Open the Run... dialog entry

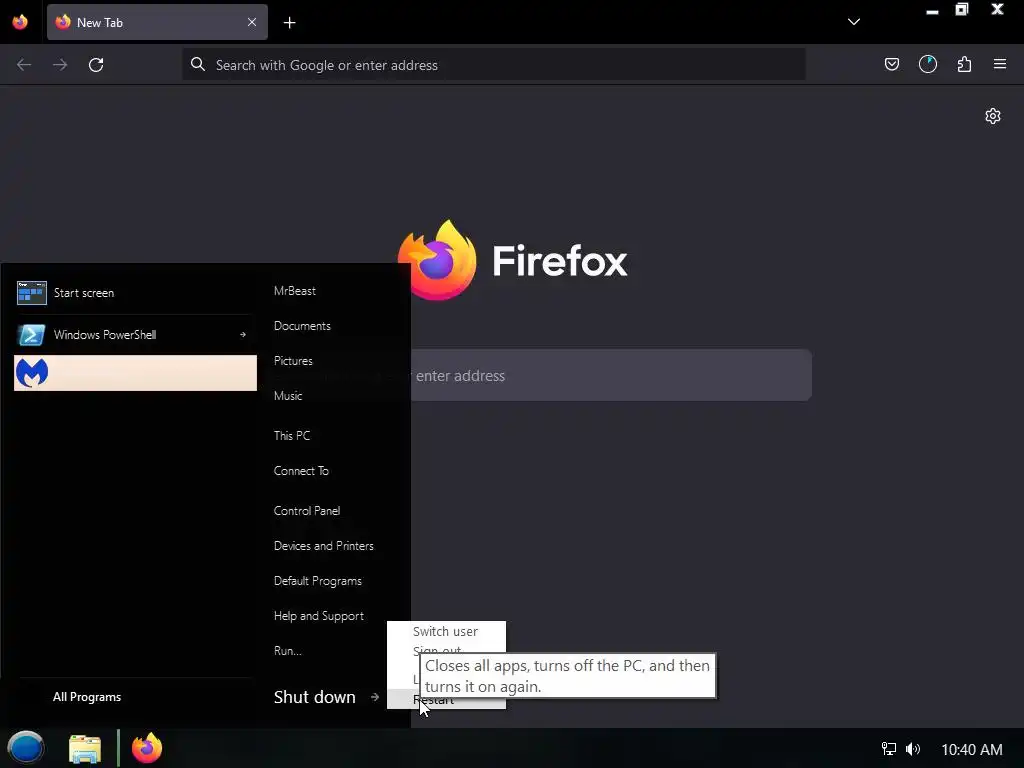[x=287, y=650]
